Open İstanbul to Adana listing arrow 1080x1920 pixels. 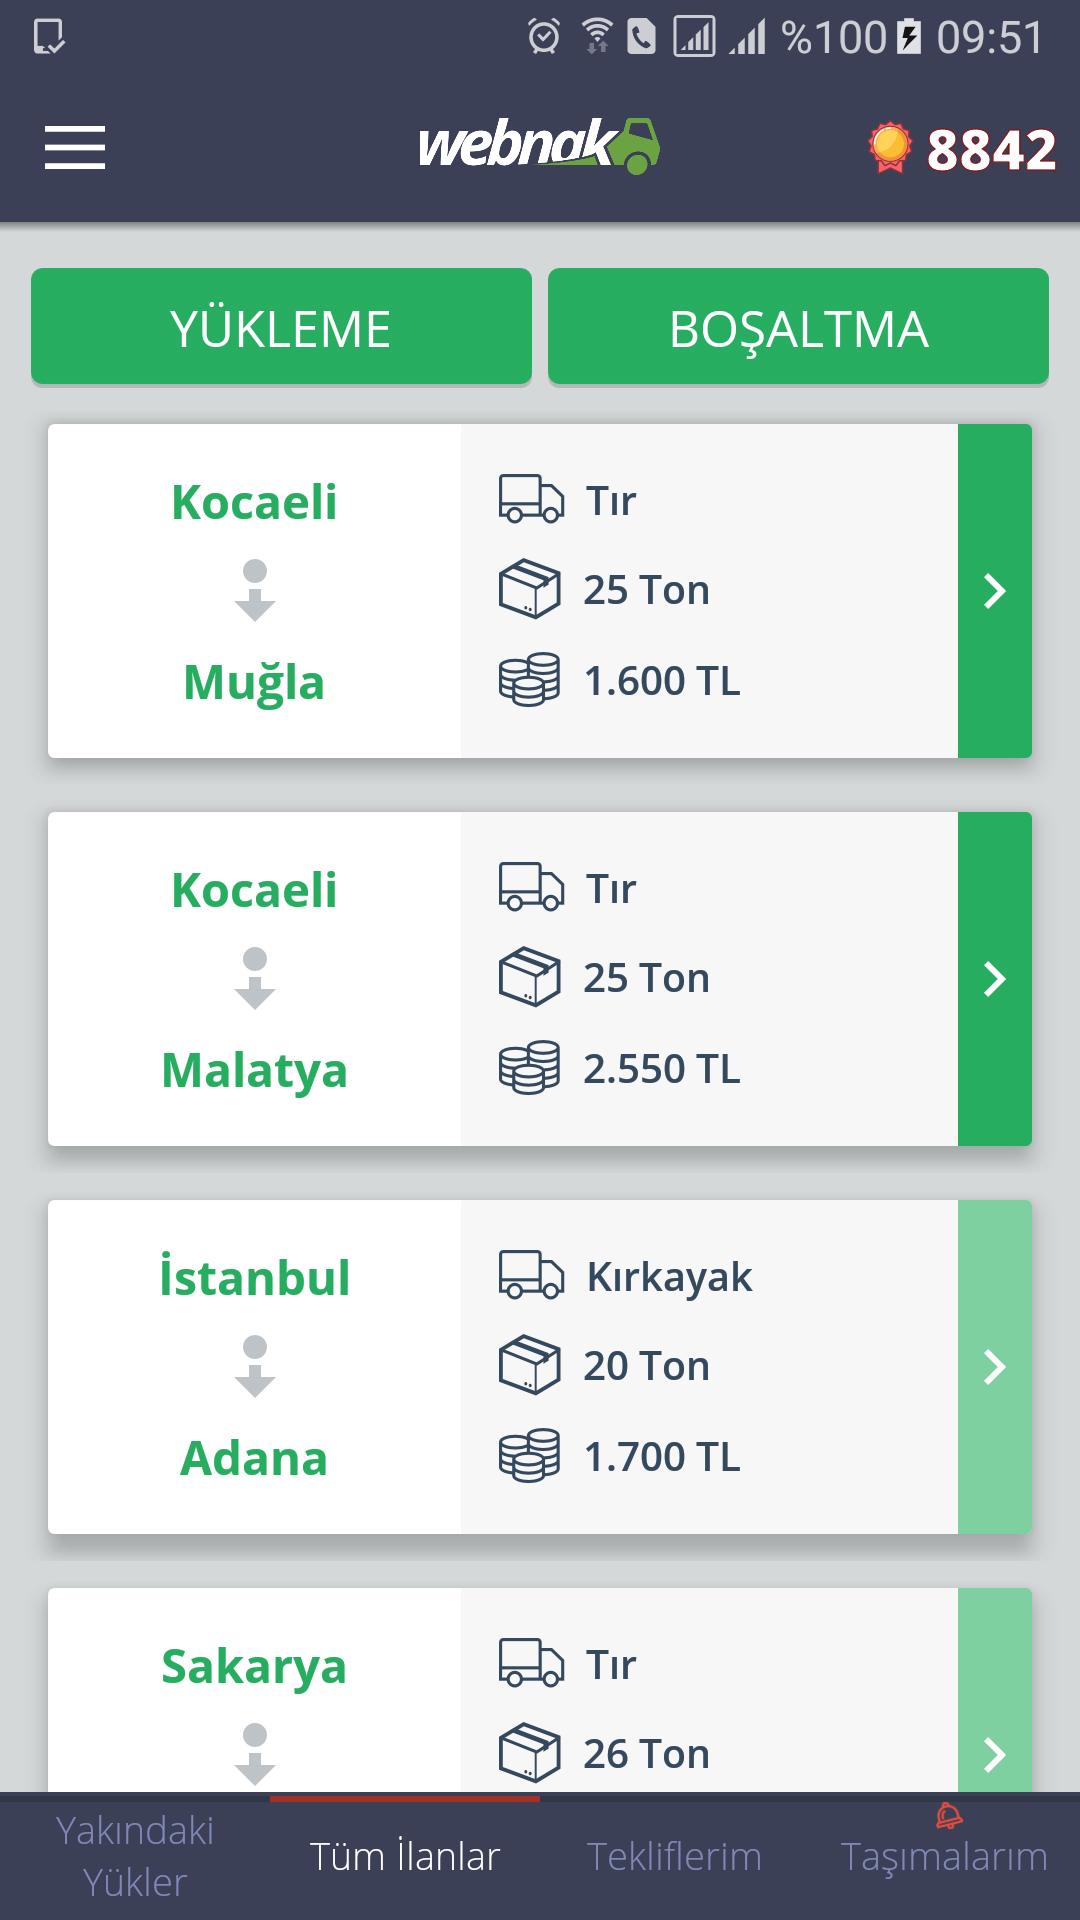tap(994, 1367)
